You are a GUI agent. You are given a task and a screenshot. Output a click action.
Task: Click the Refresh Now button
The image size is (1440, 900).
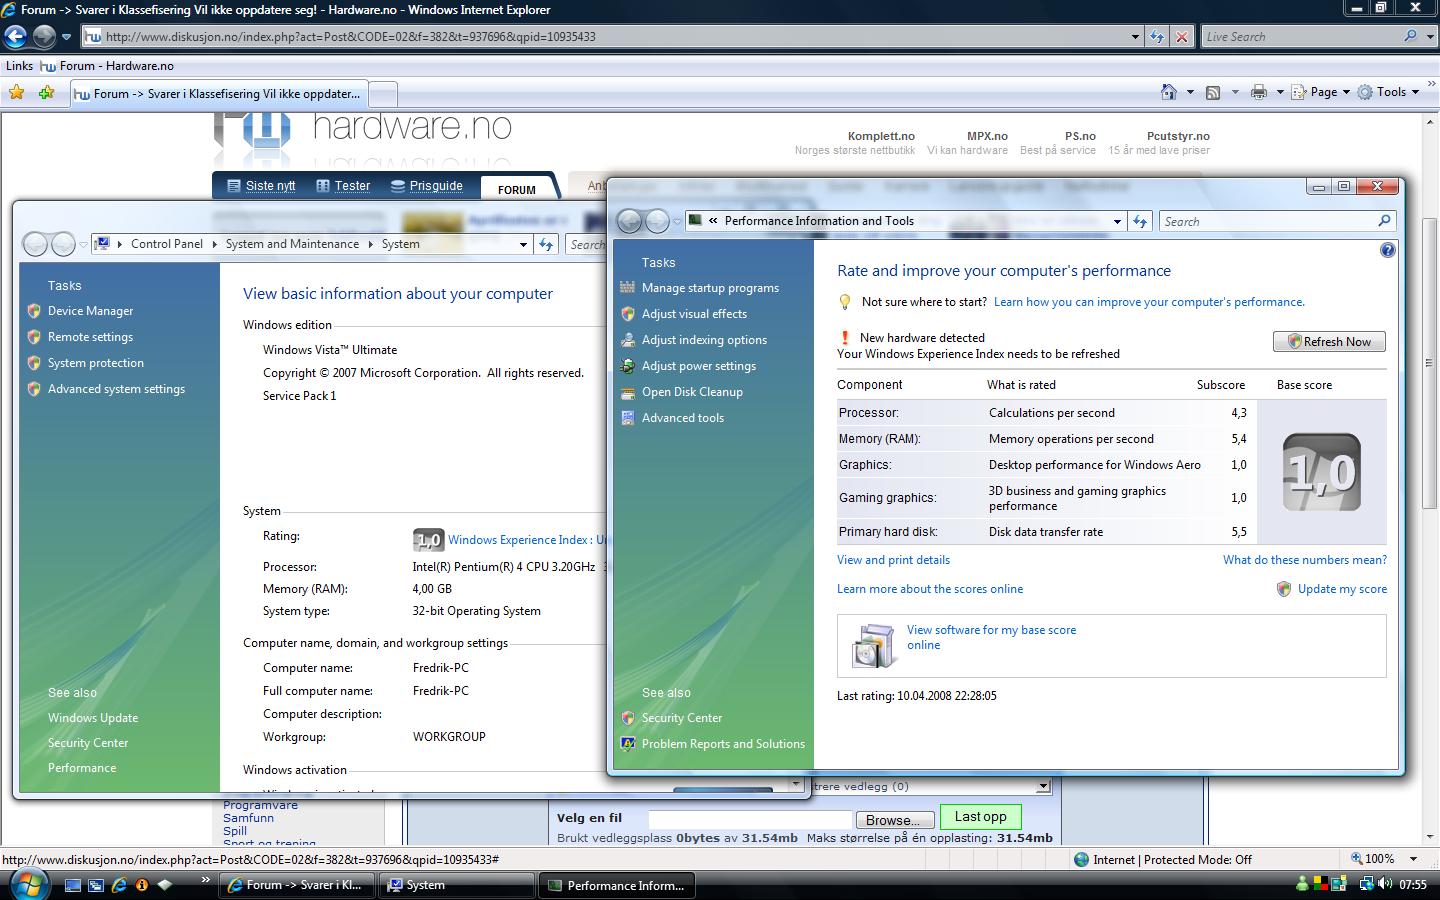[x=1329, y=342]
